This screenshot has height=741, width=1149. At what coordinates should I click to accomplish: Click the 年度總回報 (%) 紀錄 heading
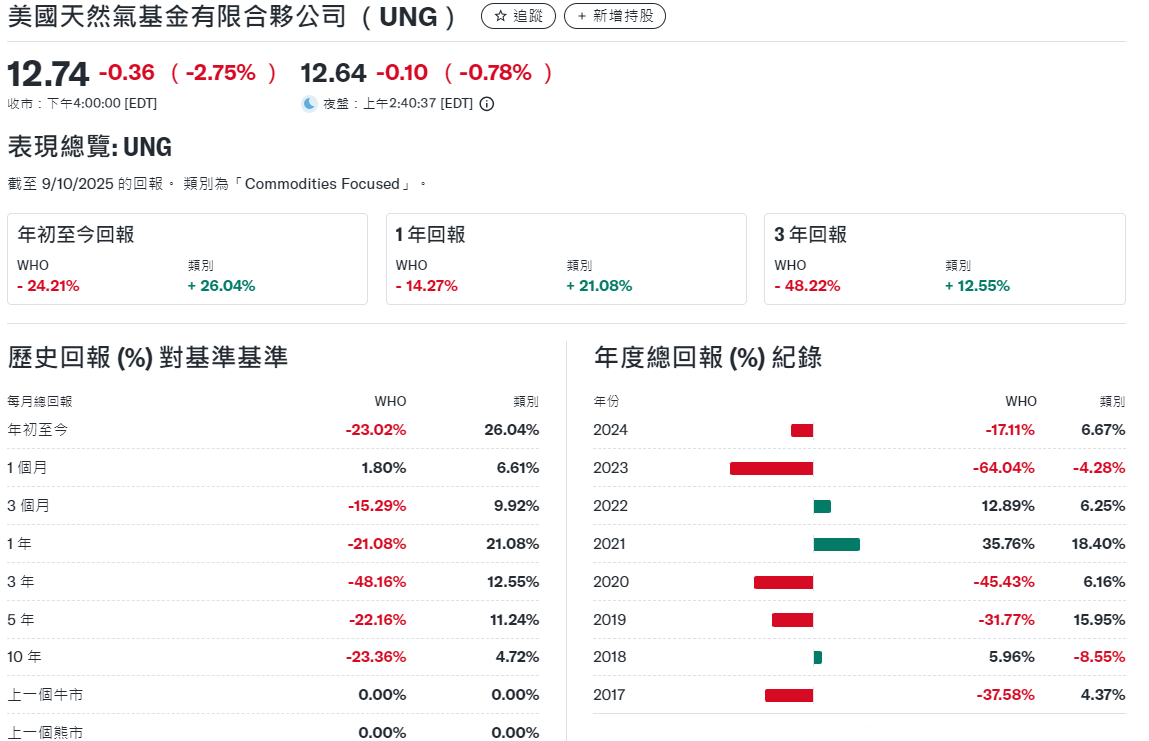(708, 357)
